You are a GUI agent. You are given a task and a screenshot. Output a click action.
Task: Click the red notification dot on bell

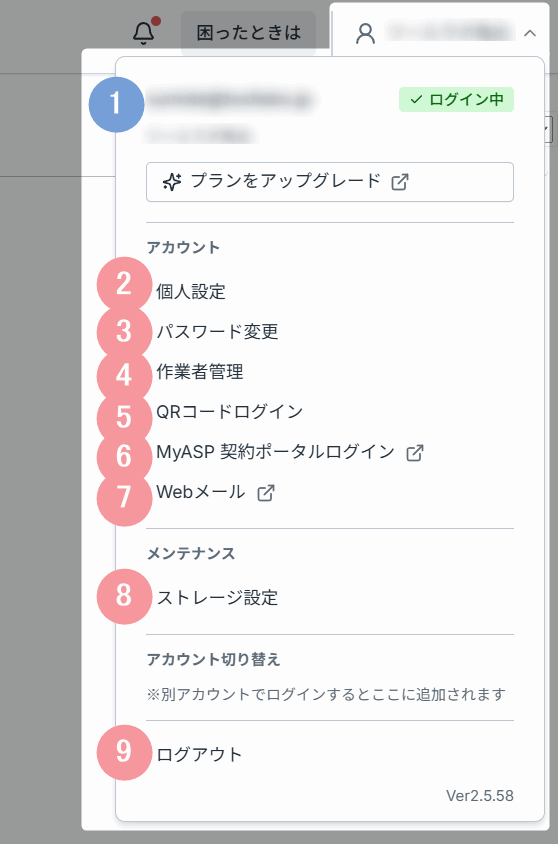[x=156, y=22]
